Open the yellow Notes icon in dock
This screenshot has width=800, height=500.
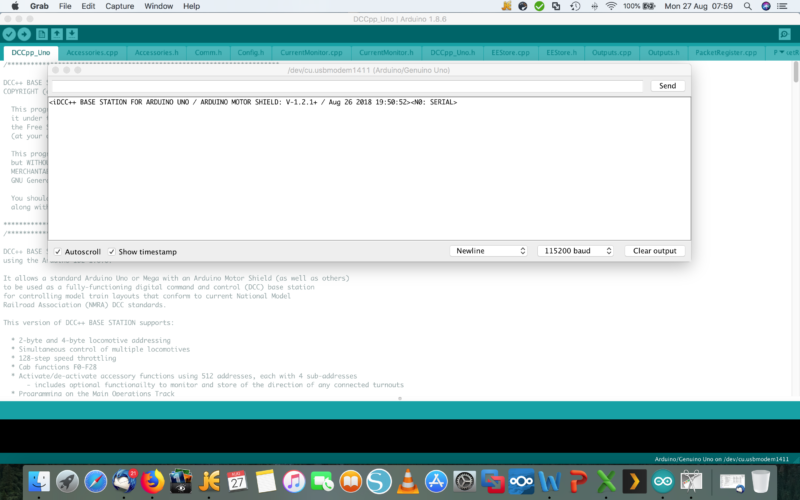(x=266, y=481)
